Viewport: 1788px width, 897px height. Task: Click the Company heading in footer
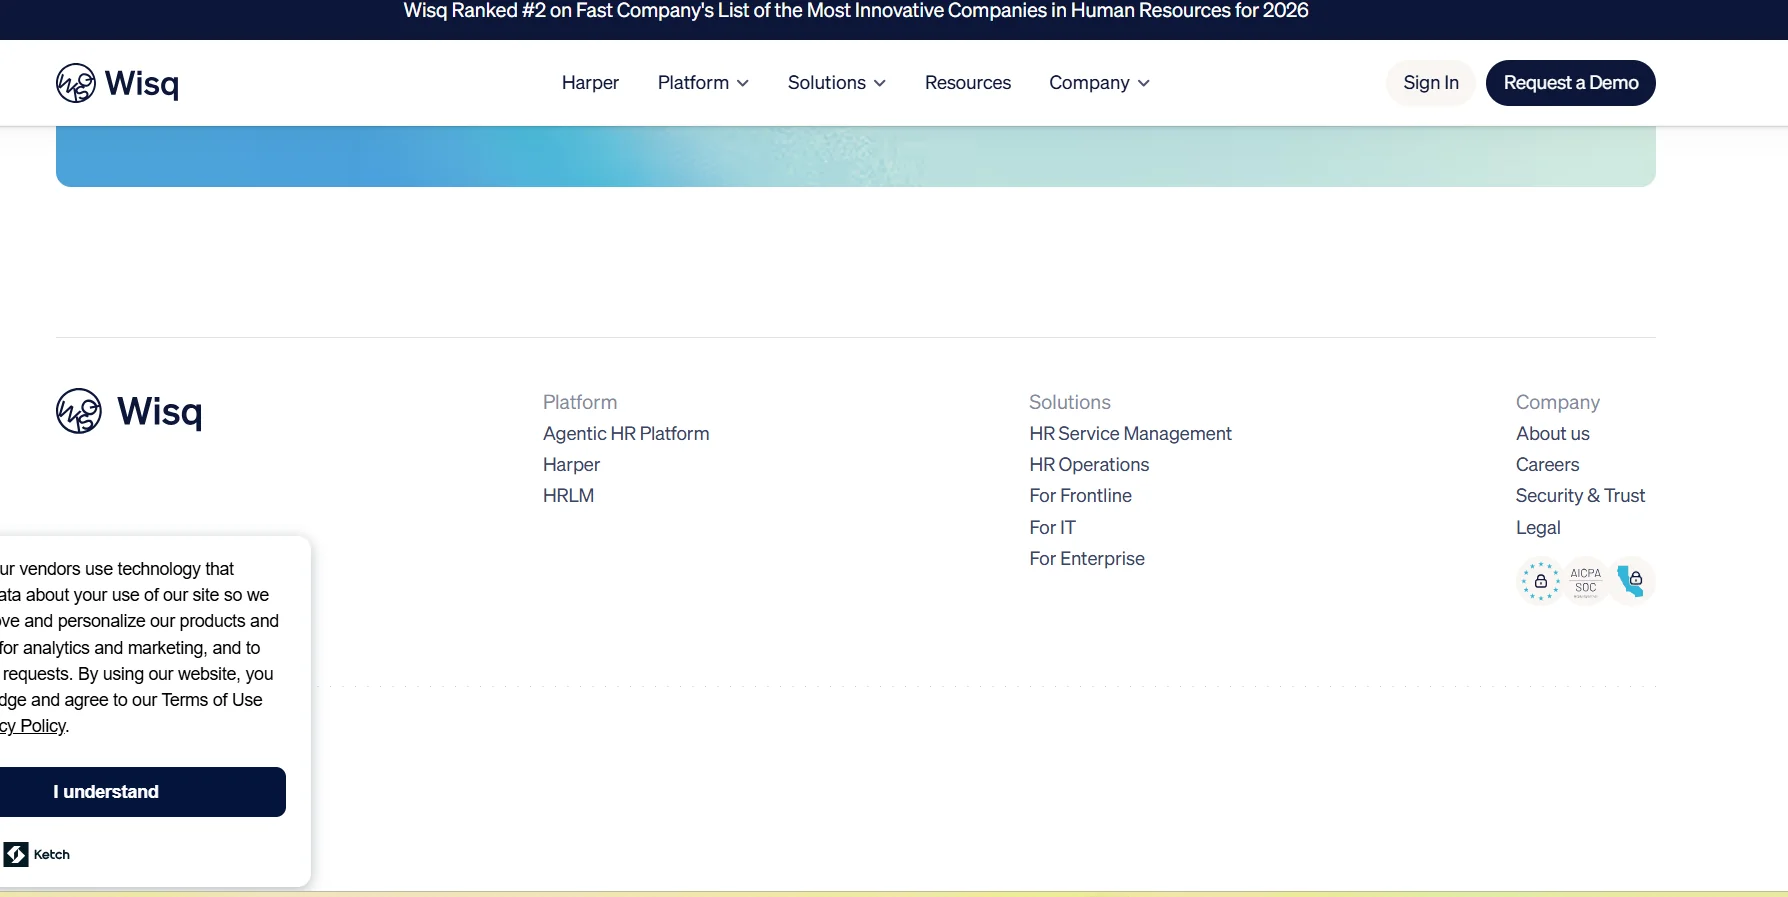[1557, 402]
